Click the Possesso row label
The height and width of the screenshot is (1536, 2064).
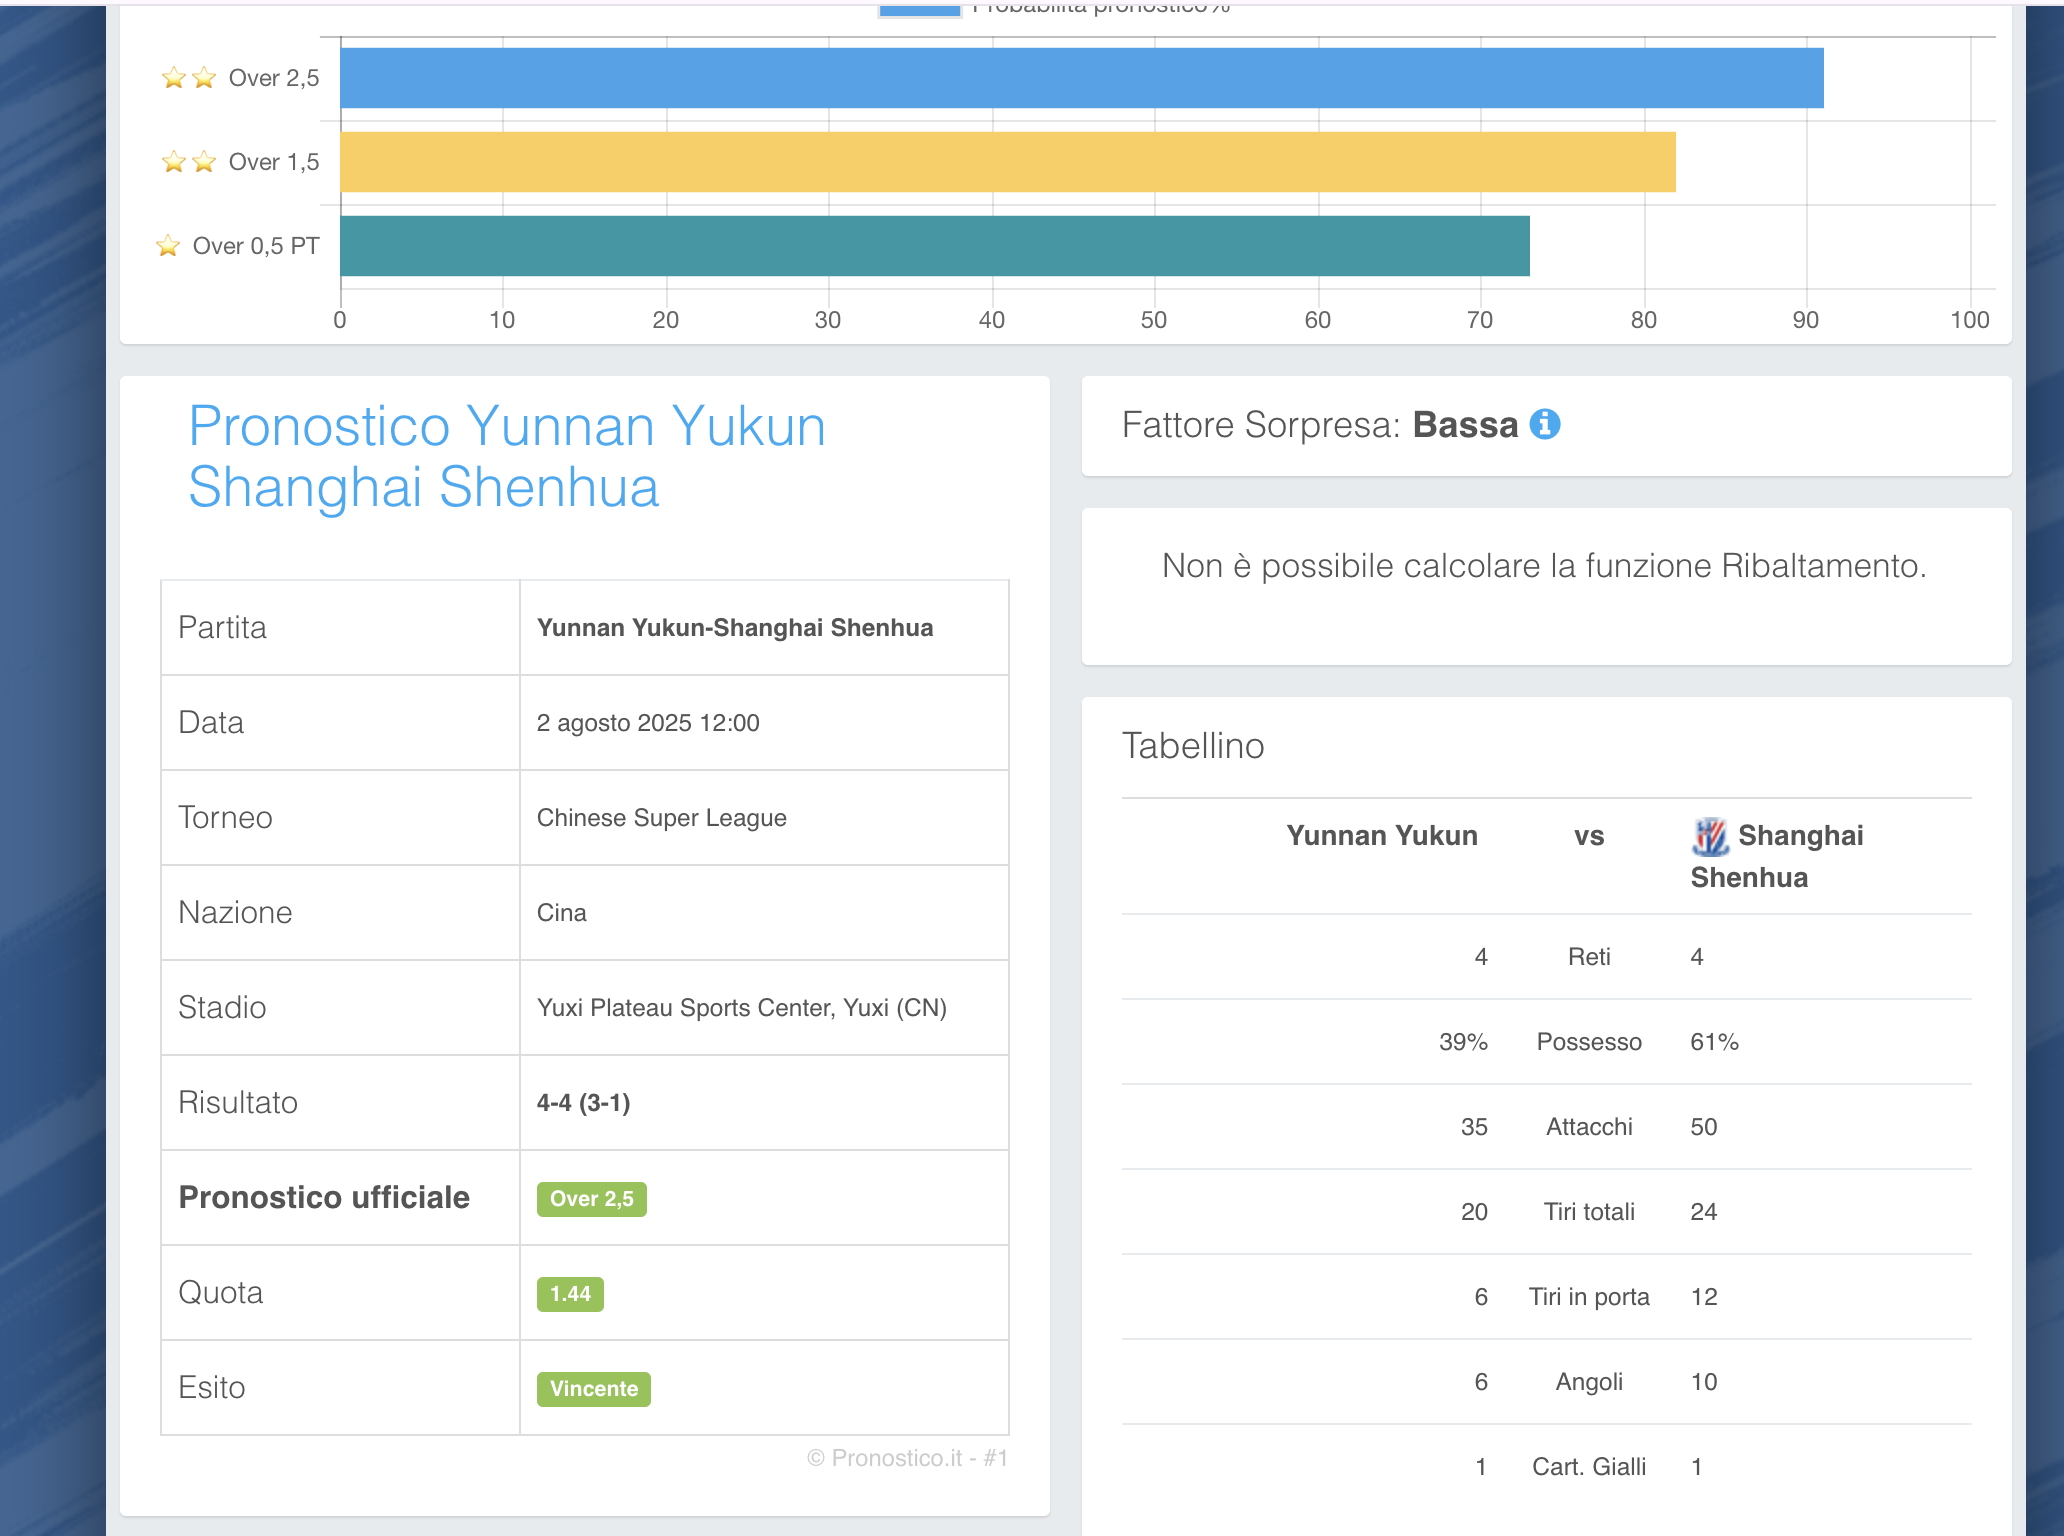tap(1589, 1042)
